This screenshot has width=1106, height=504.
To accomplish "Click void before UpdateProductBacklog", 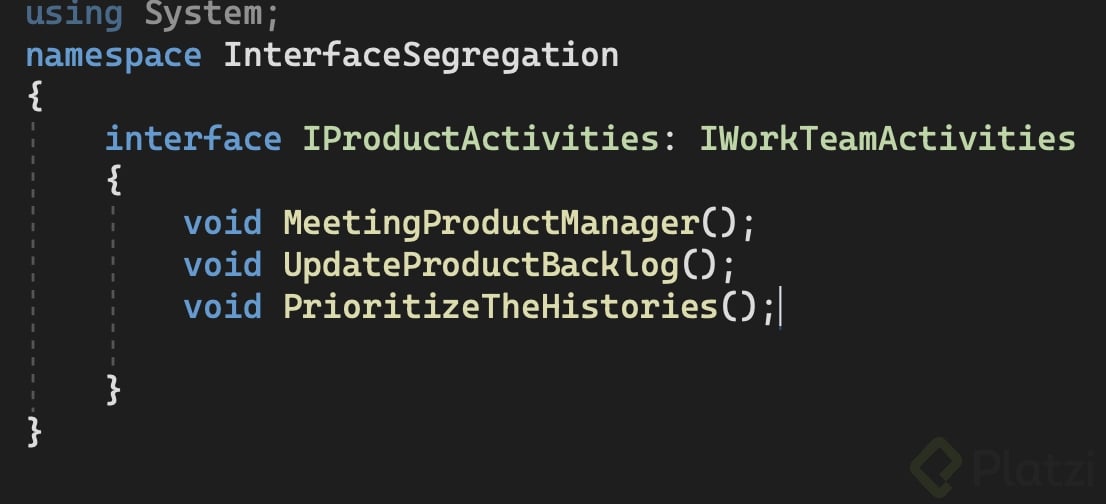I will (x=223, y=265).
